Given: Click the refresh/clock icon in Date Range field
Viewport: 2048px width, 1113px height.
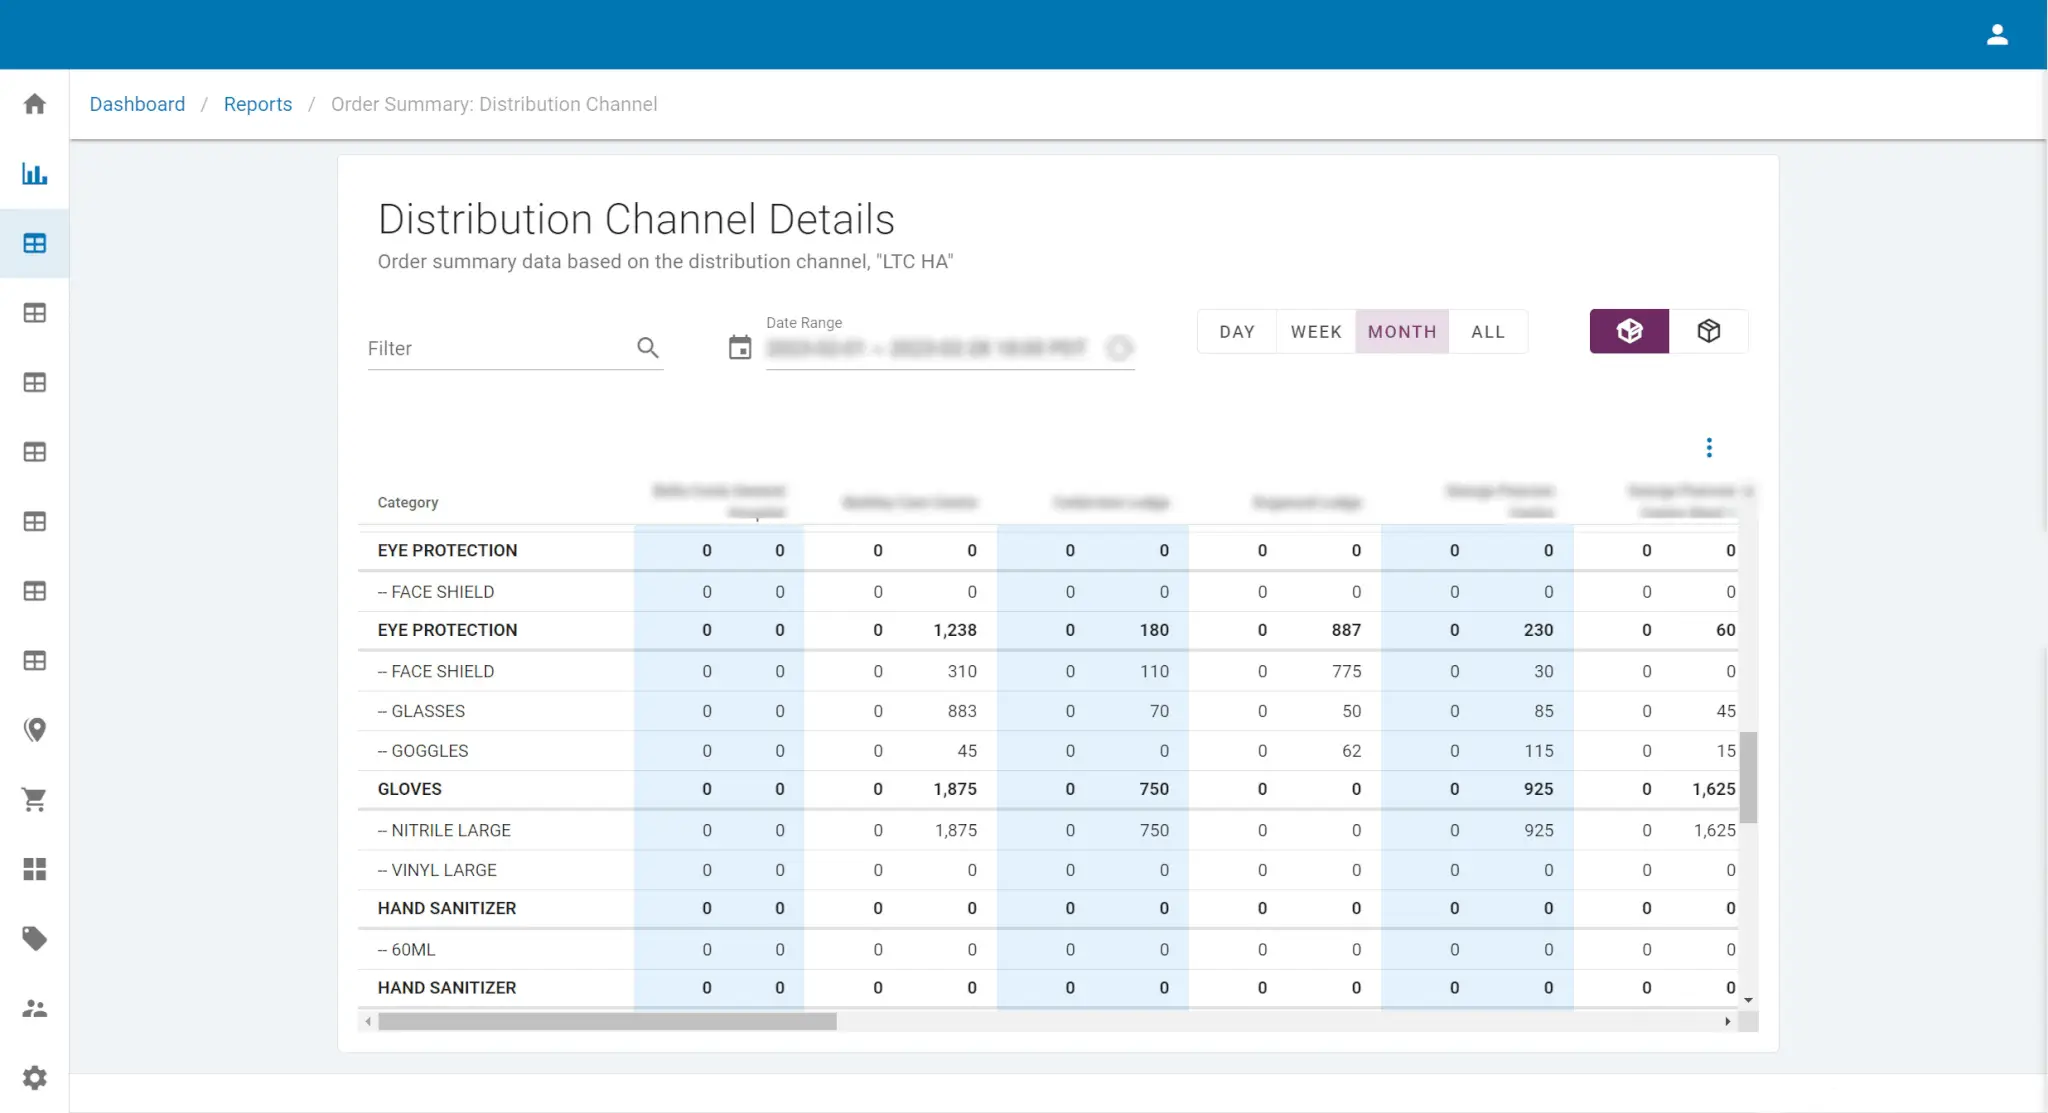Looking at the screenshot, I should [1119, 348].
